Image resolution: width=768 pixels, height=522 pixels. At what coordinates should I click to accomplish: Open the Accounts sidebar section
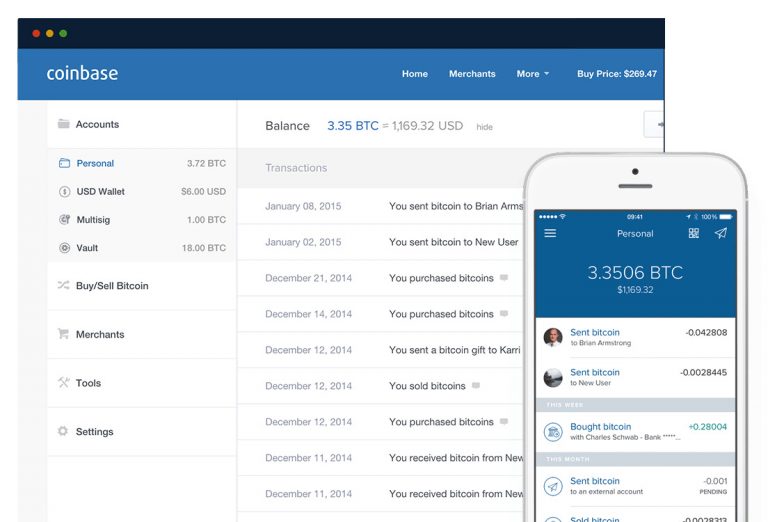(x=142, y=124)
